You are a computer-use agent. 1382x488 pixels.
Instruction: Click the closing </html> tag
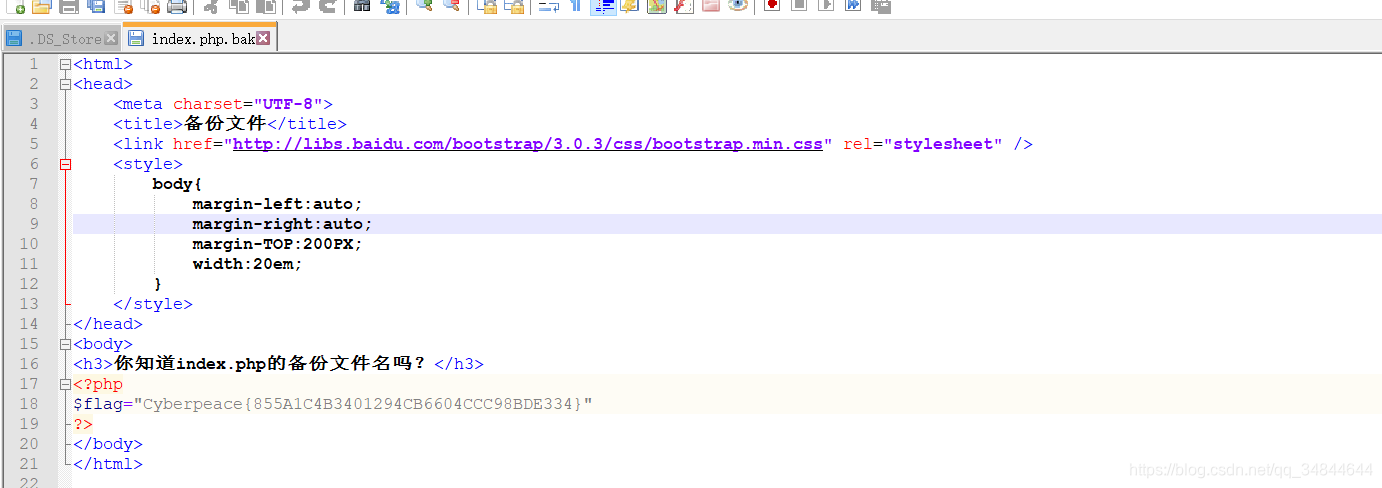(x=108, y=464)
